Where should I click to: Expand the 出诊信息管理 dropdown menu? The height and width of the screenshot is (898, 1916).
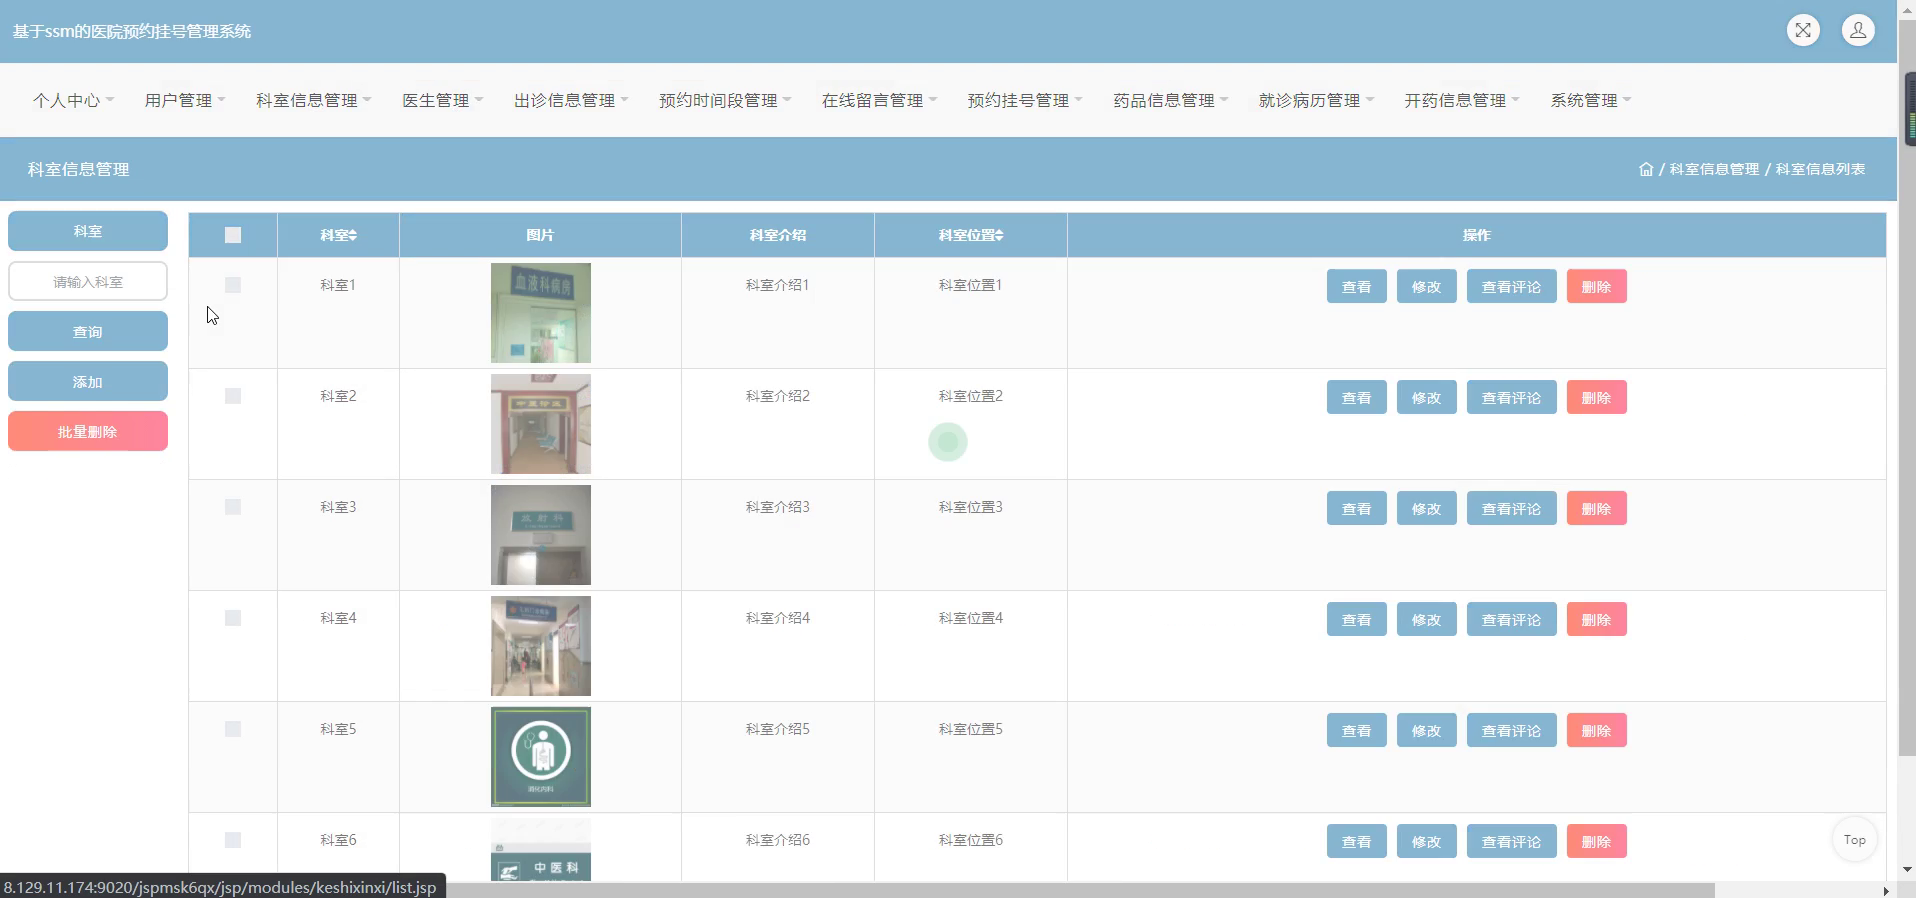(571, 100)
